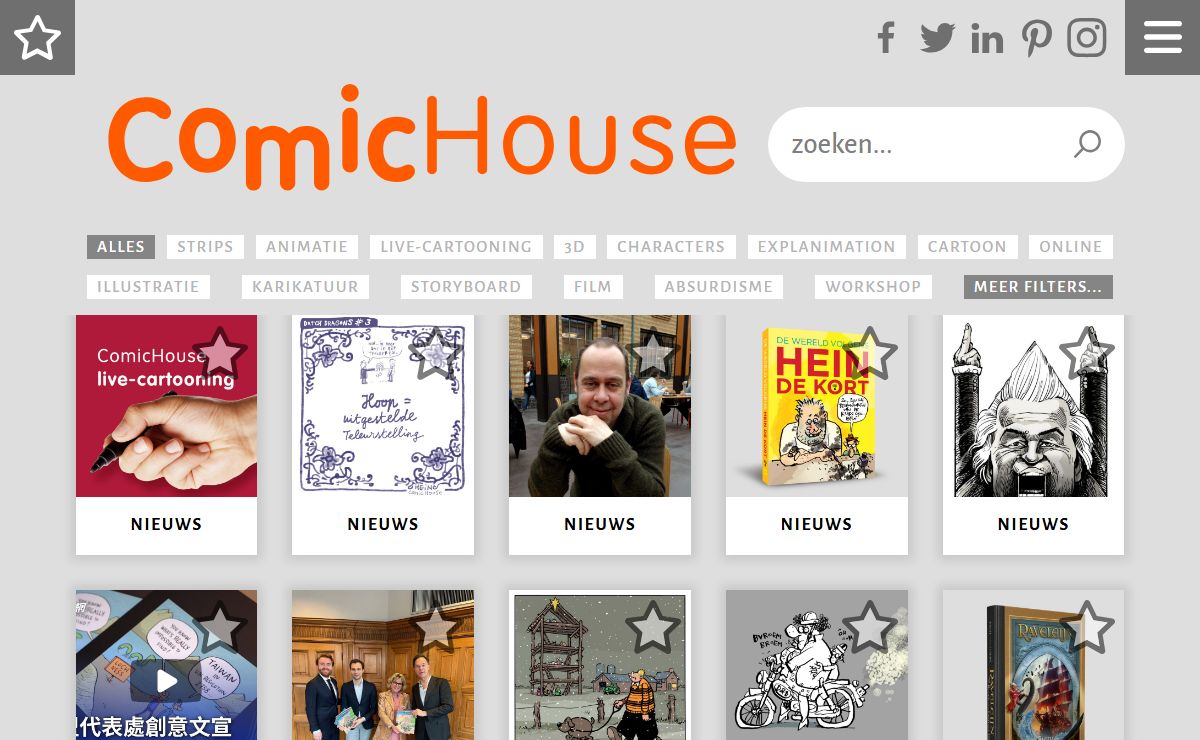Star the motorcycle cartoon card
This screenshot has height=740, width=1200.
(870, 627)
